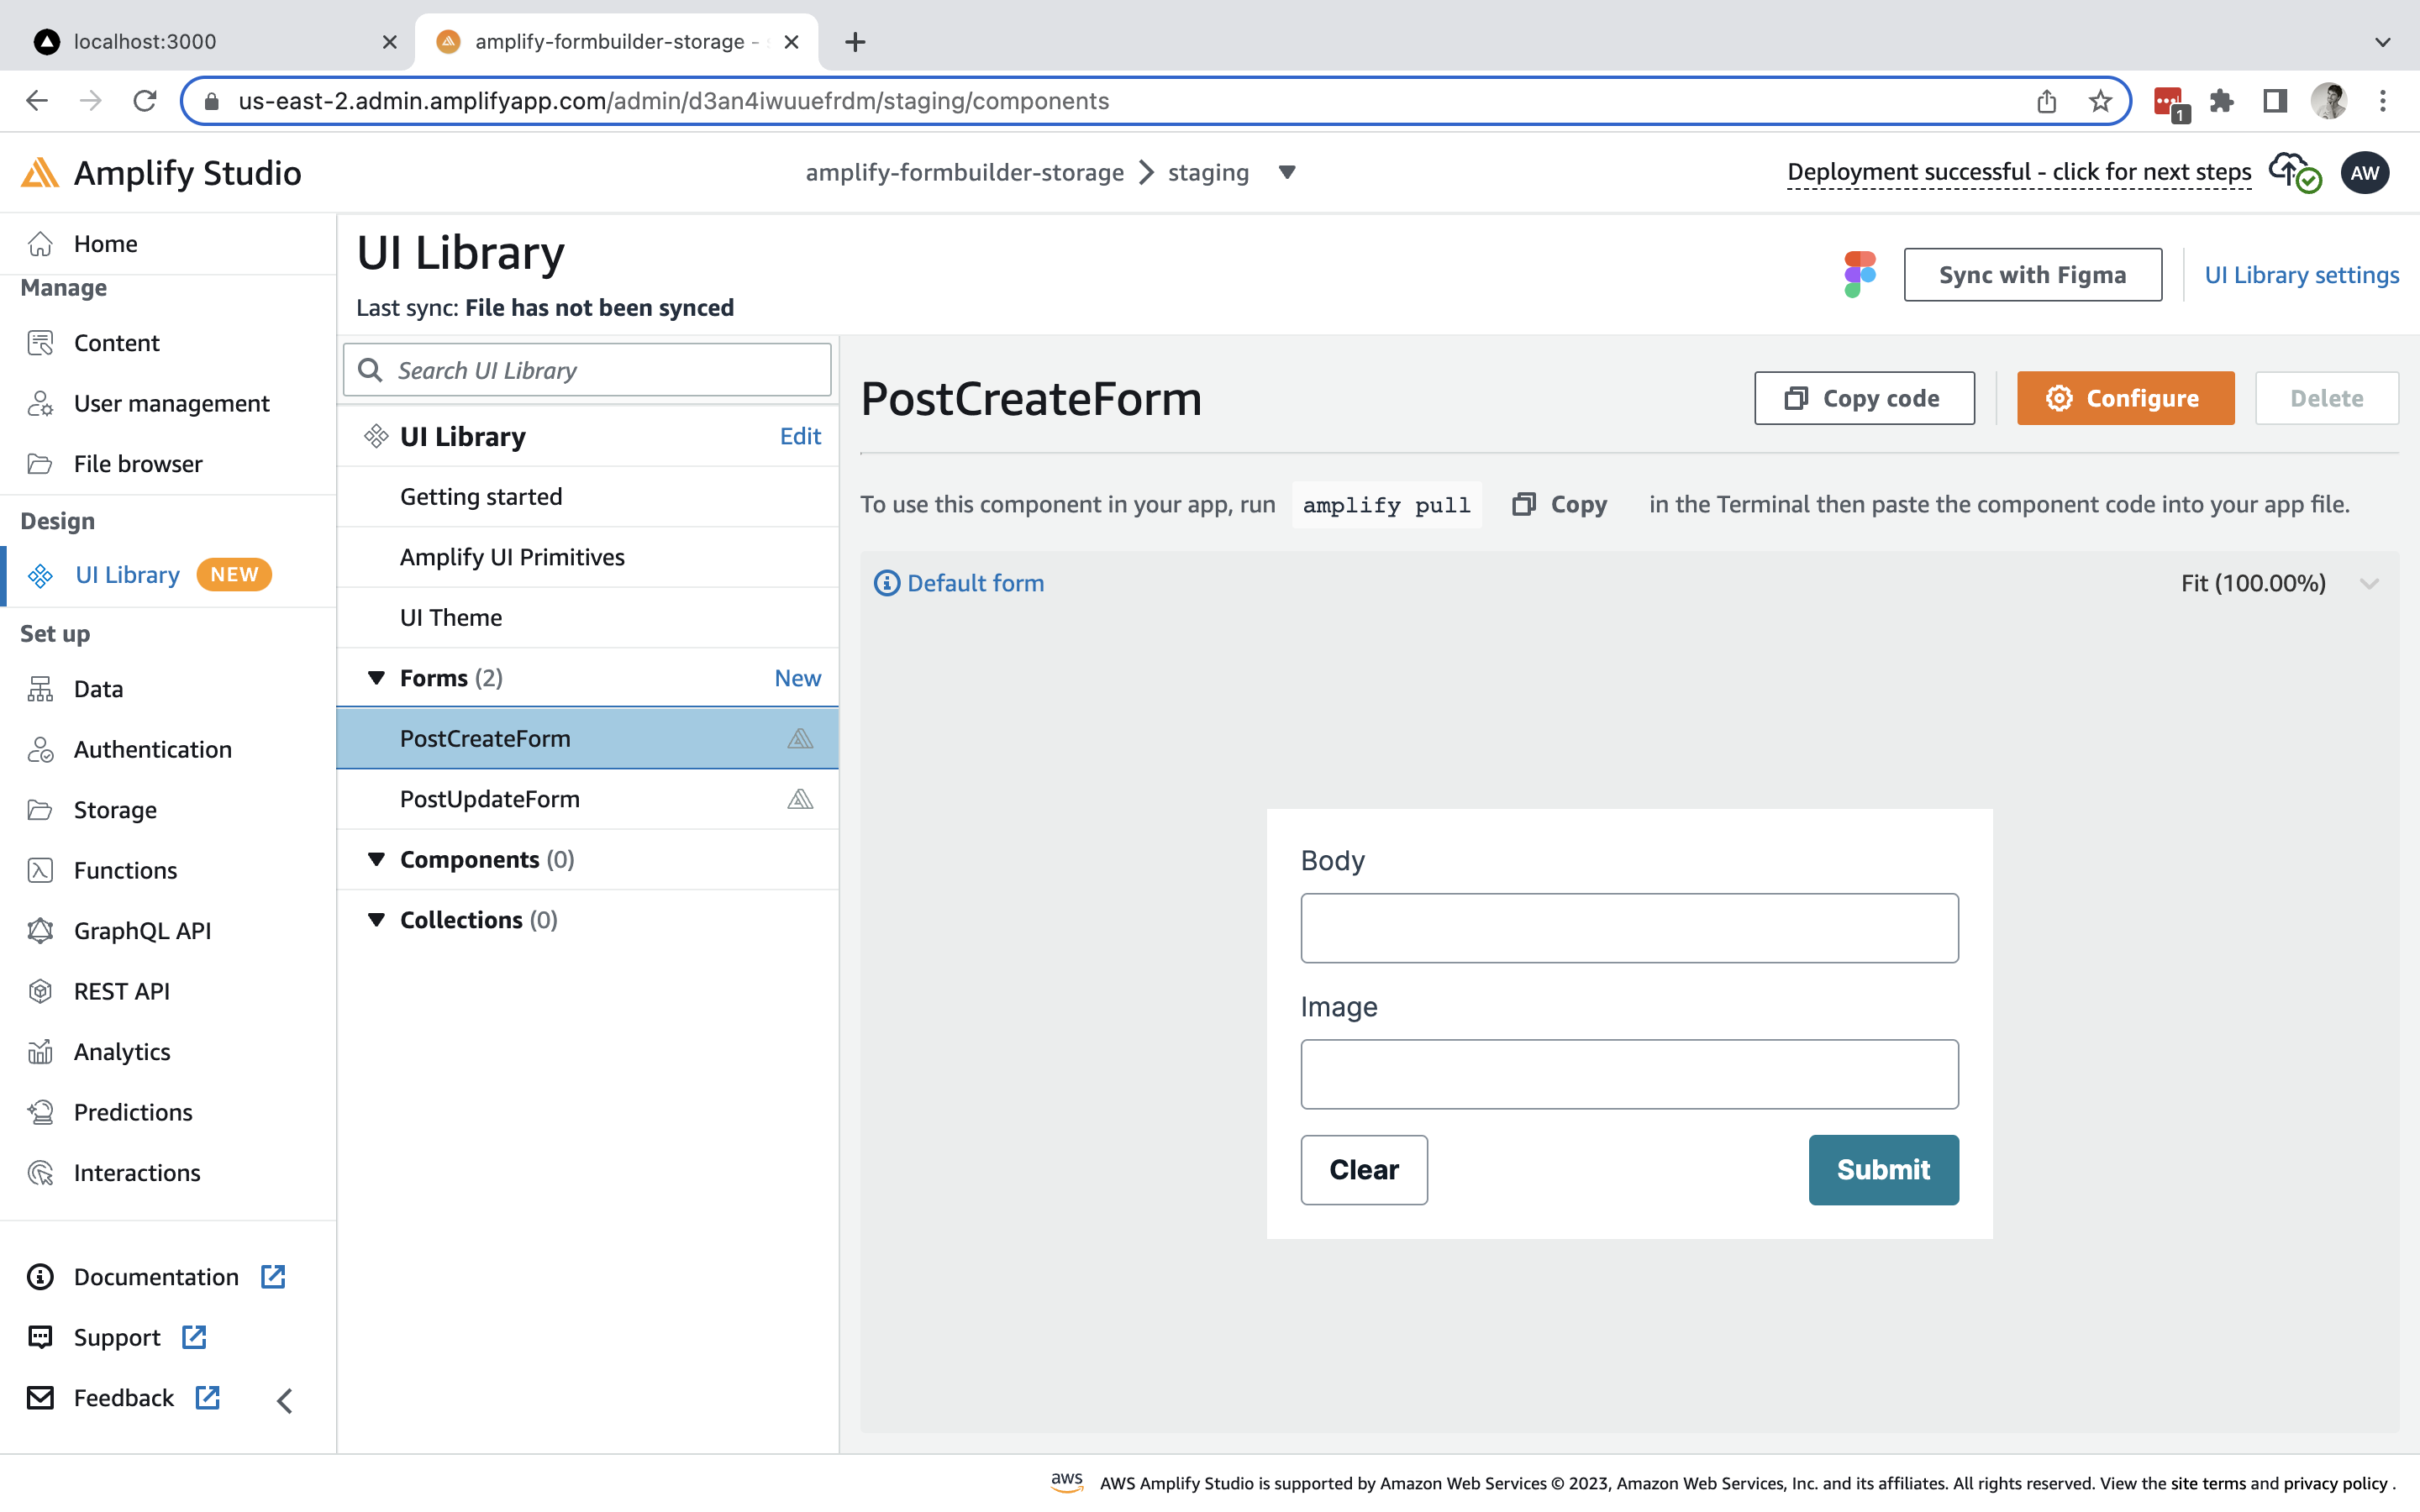This screenshot has height=1512, width=2420.
Task: Select the Data setup icon
Action: click(40, 688)
